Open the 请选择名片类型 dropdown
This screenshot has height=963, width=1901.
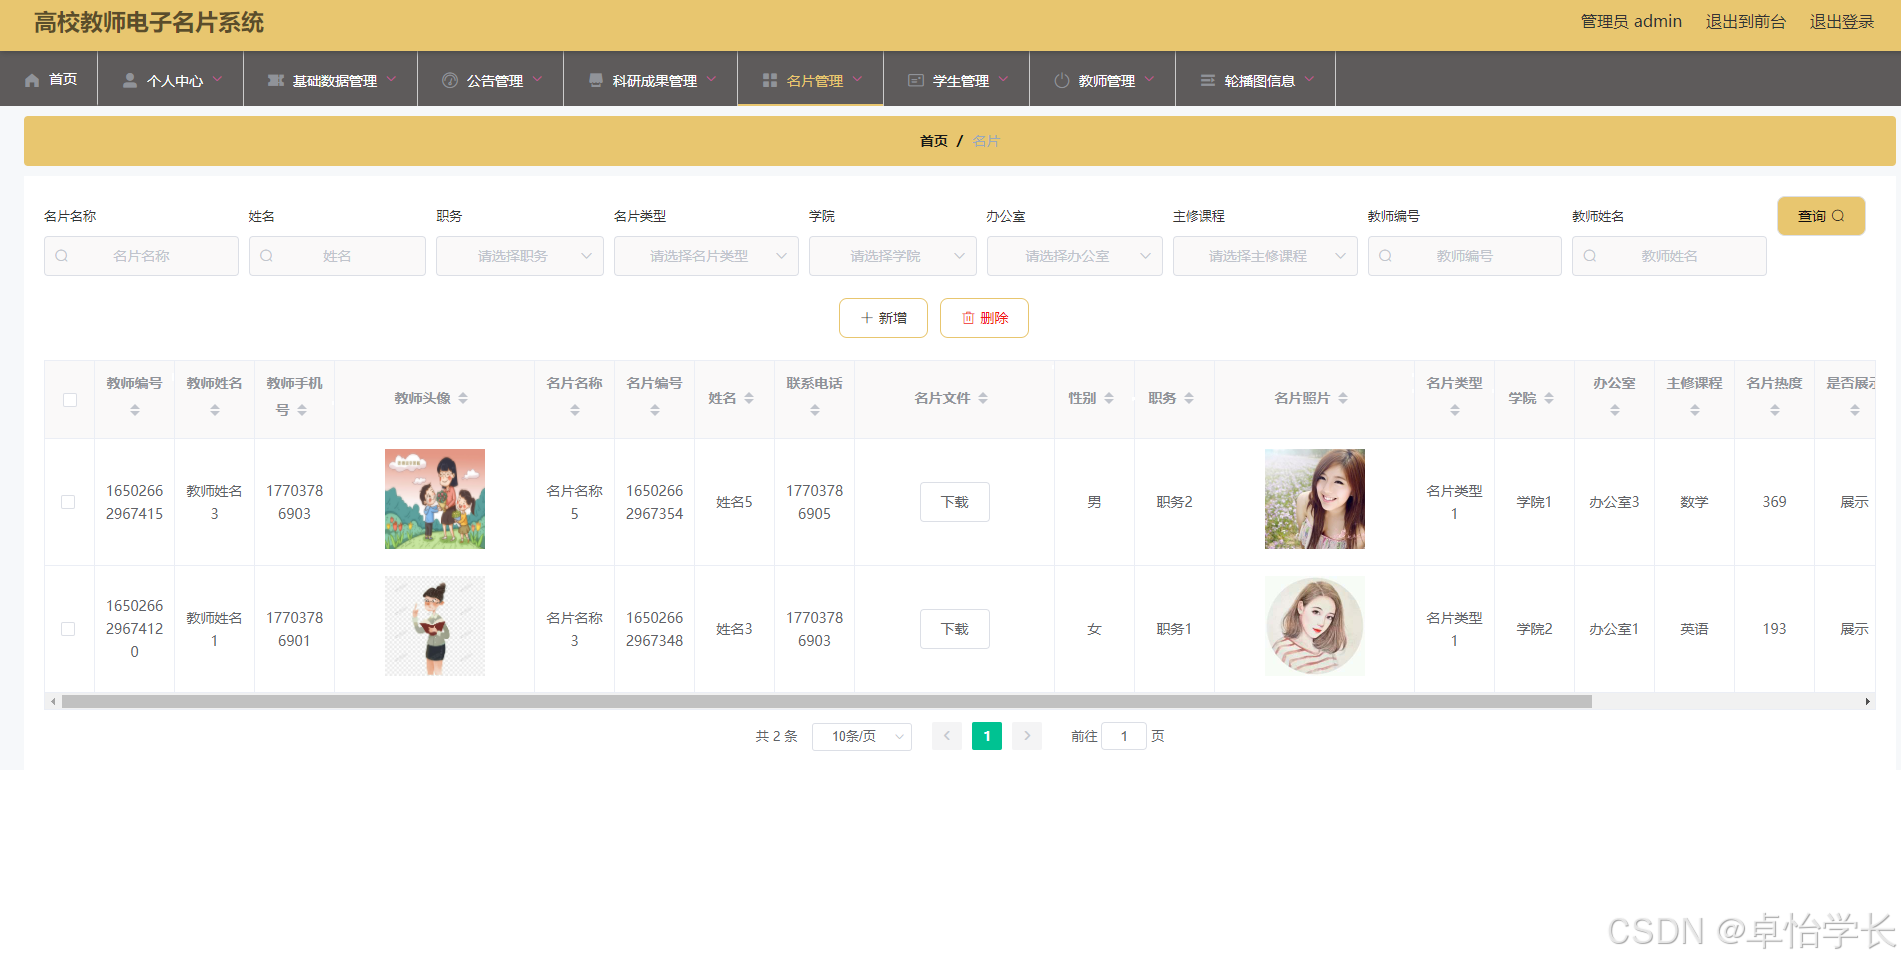706,256
